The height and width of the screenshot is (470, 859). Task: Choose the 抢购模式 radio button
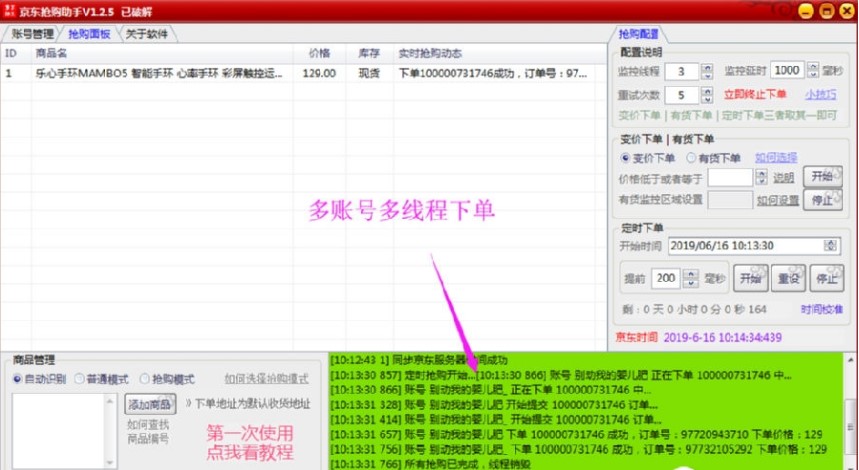coord(167,379)
